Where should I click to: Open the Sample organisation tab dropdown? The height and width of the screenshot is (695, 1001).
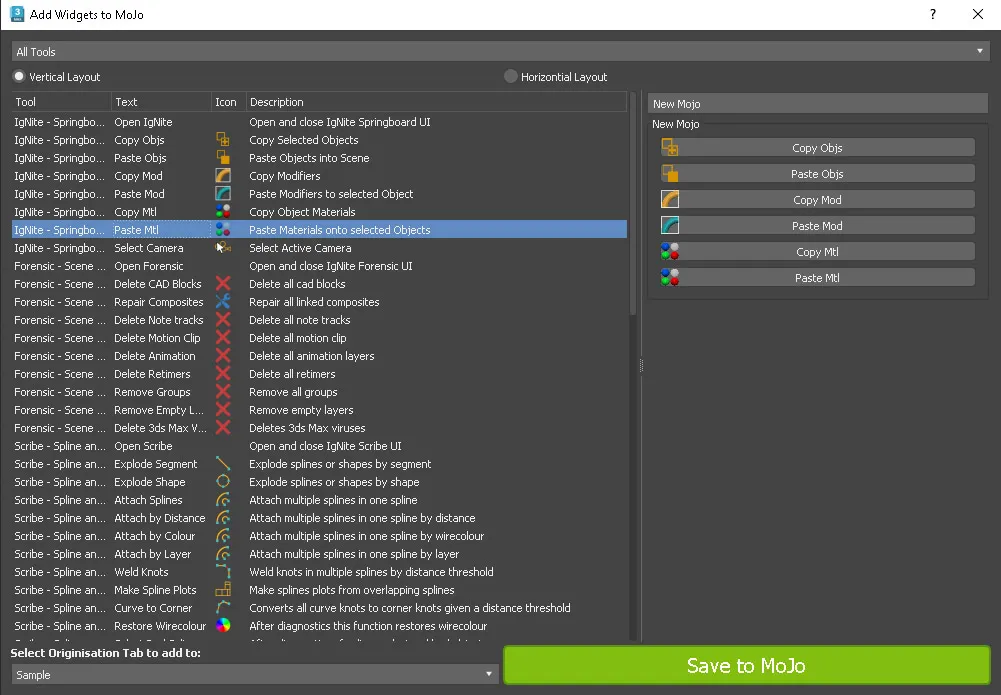[254, 675]
